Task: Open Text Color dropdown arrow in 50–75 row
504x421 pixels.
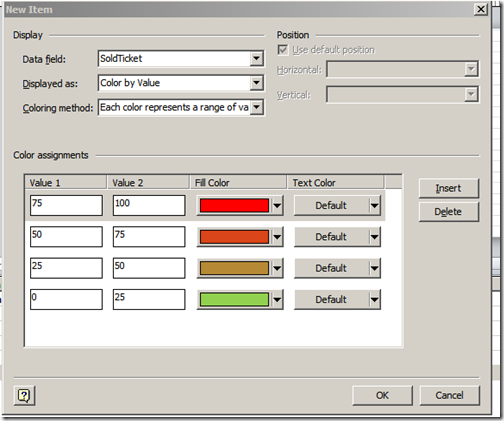Action: [x=374, y=237]
